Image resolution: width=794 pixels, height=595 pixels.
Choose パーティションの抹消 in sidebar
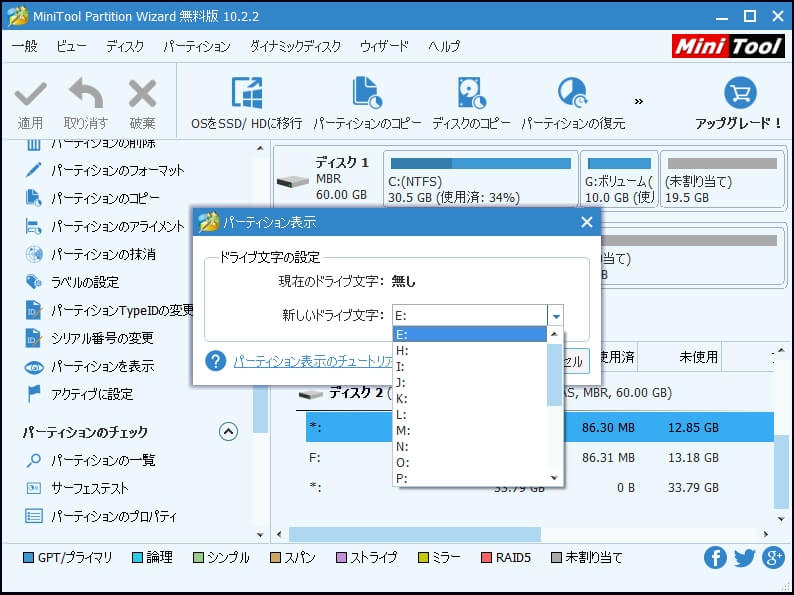[90, 254]
